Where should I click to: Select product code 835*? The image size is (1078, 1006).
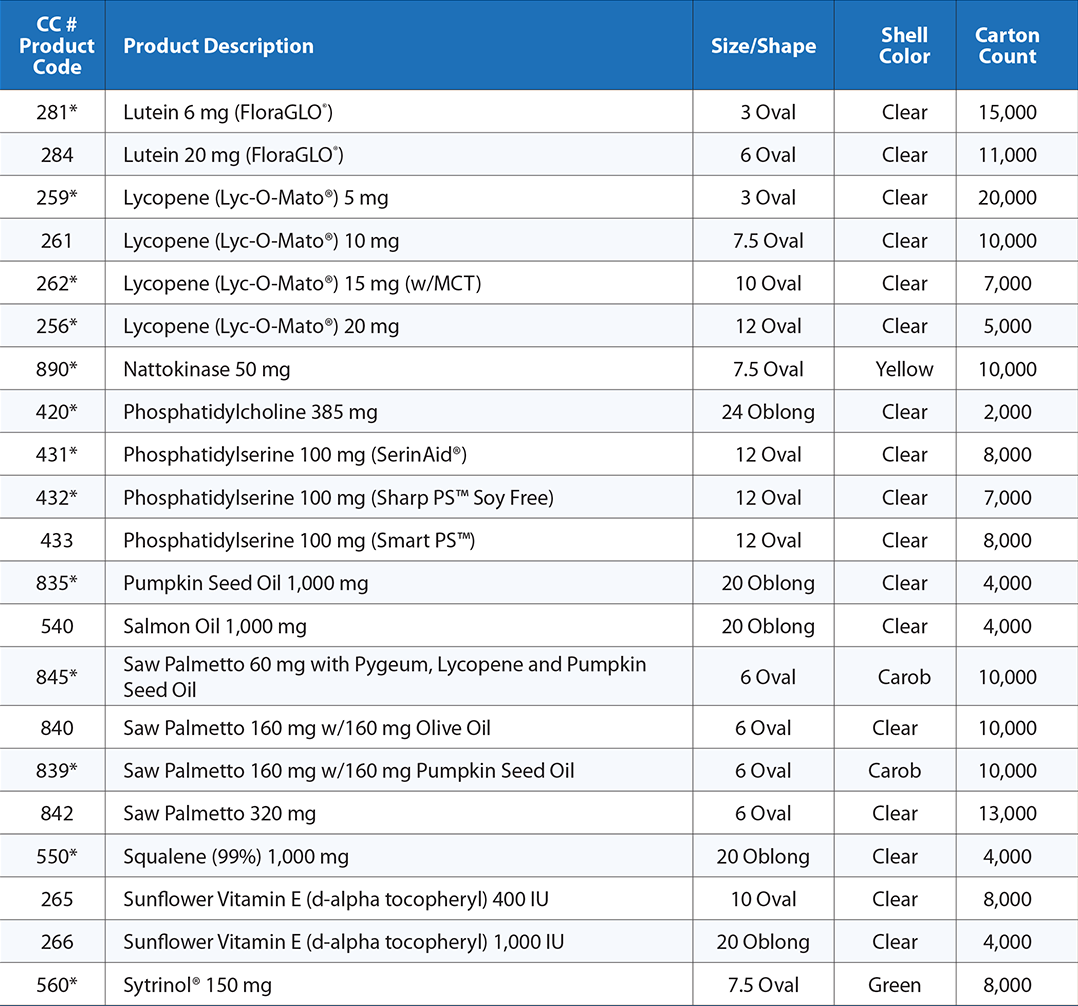pos(56,583)
